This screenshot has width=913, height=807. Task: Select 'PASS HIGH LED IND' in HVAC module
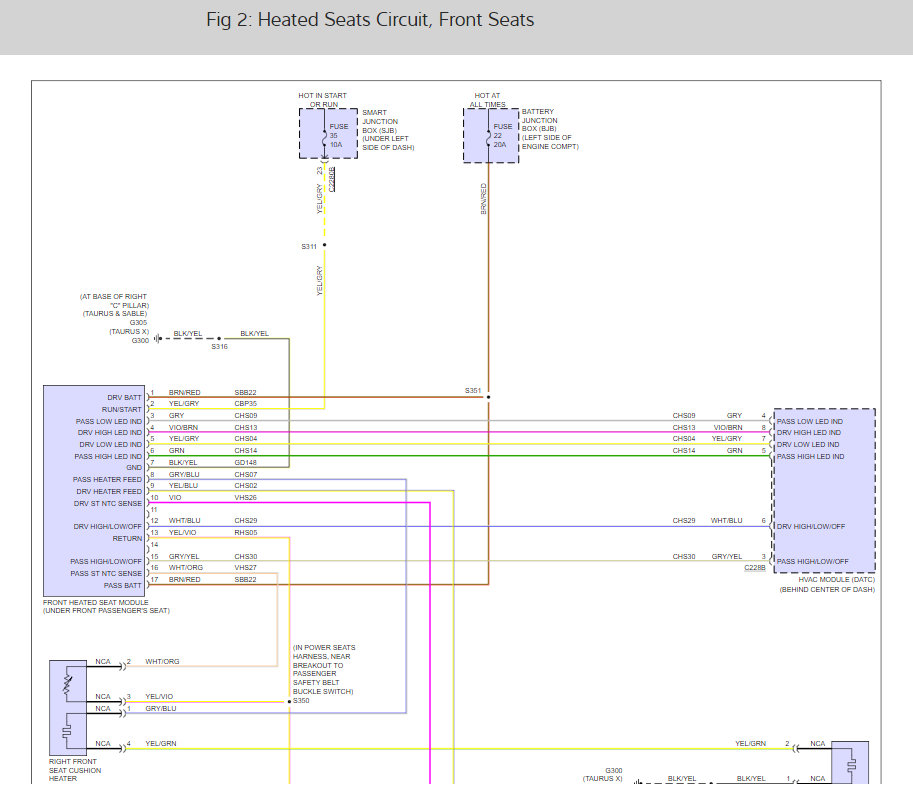(810, 456)
